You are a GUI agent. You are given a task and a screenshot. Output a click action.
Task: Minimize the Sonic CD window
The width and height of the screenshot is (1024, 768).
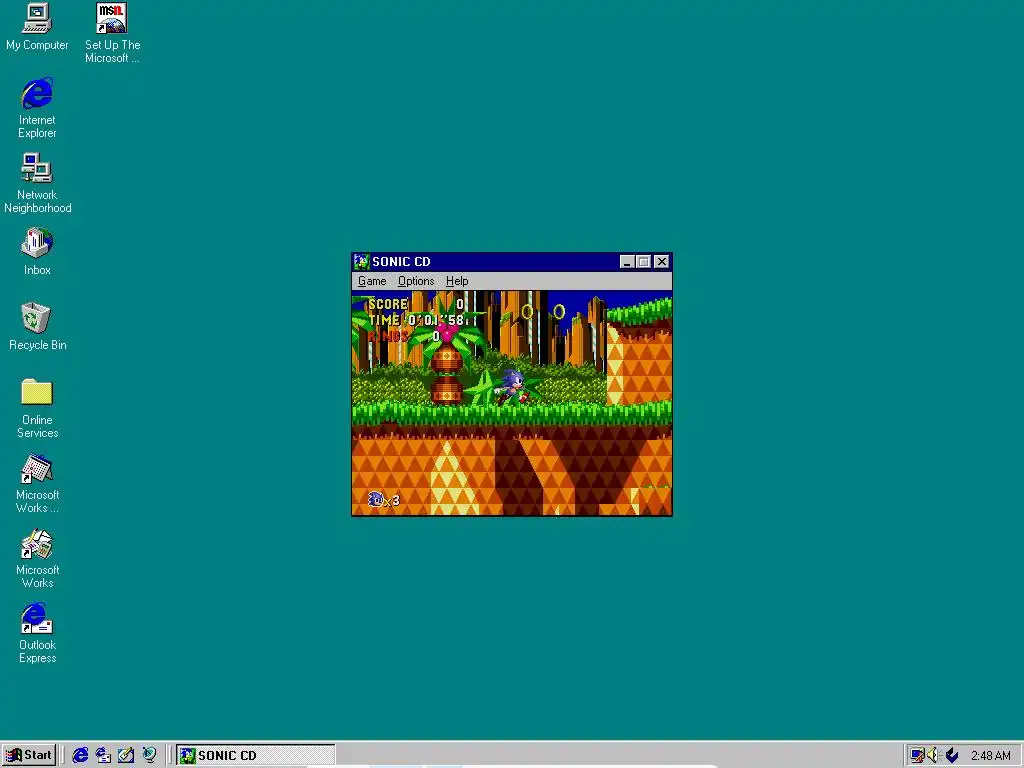pos(627,262)
